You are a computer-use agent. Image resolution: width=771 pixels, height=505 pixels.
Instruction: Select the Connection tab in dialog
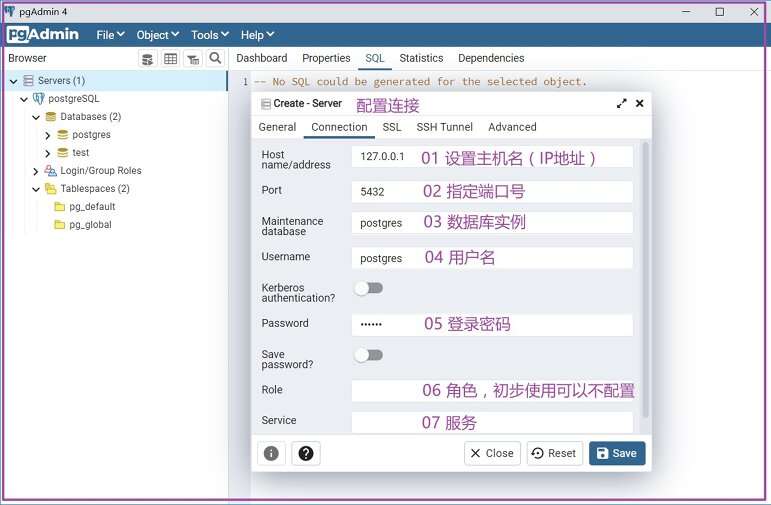339,127
